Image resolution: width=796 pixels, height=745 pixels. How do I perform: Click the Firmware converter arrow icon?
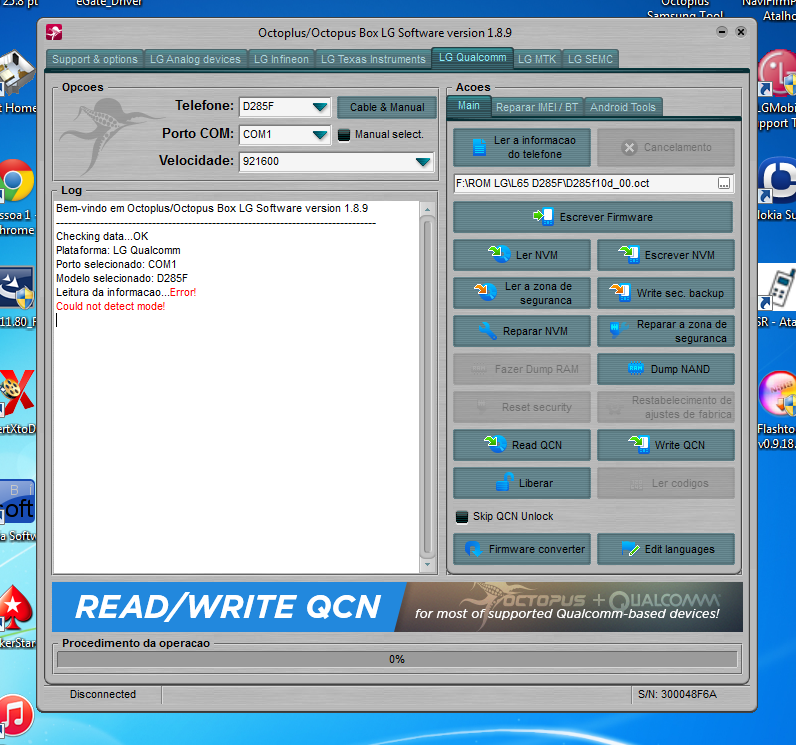tap(473, 549)
